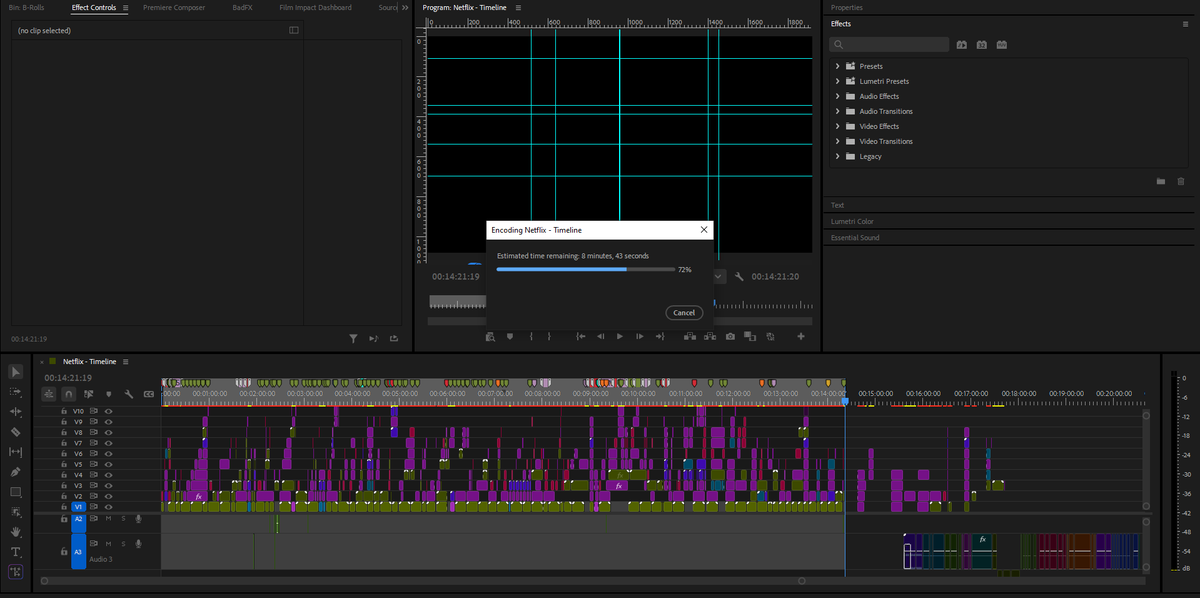
Task: Open the Properties panel tab
Action: point(846,7)
